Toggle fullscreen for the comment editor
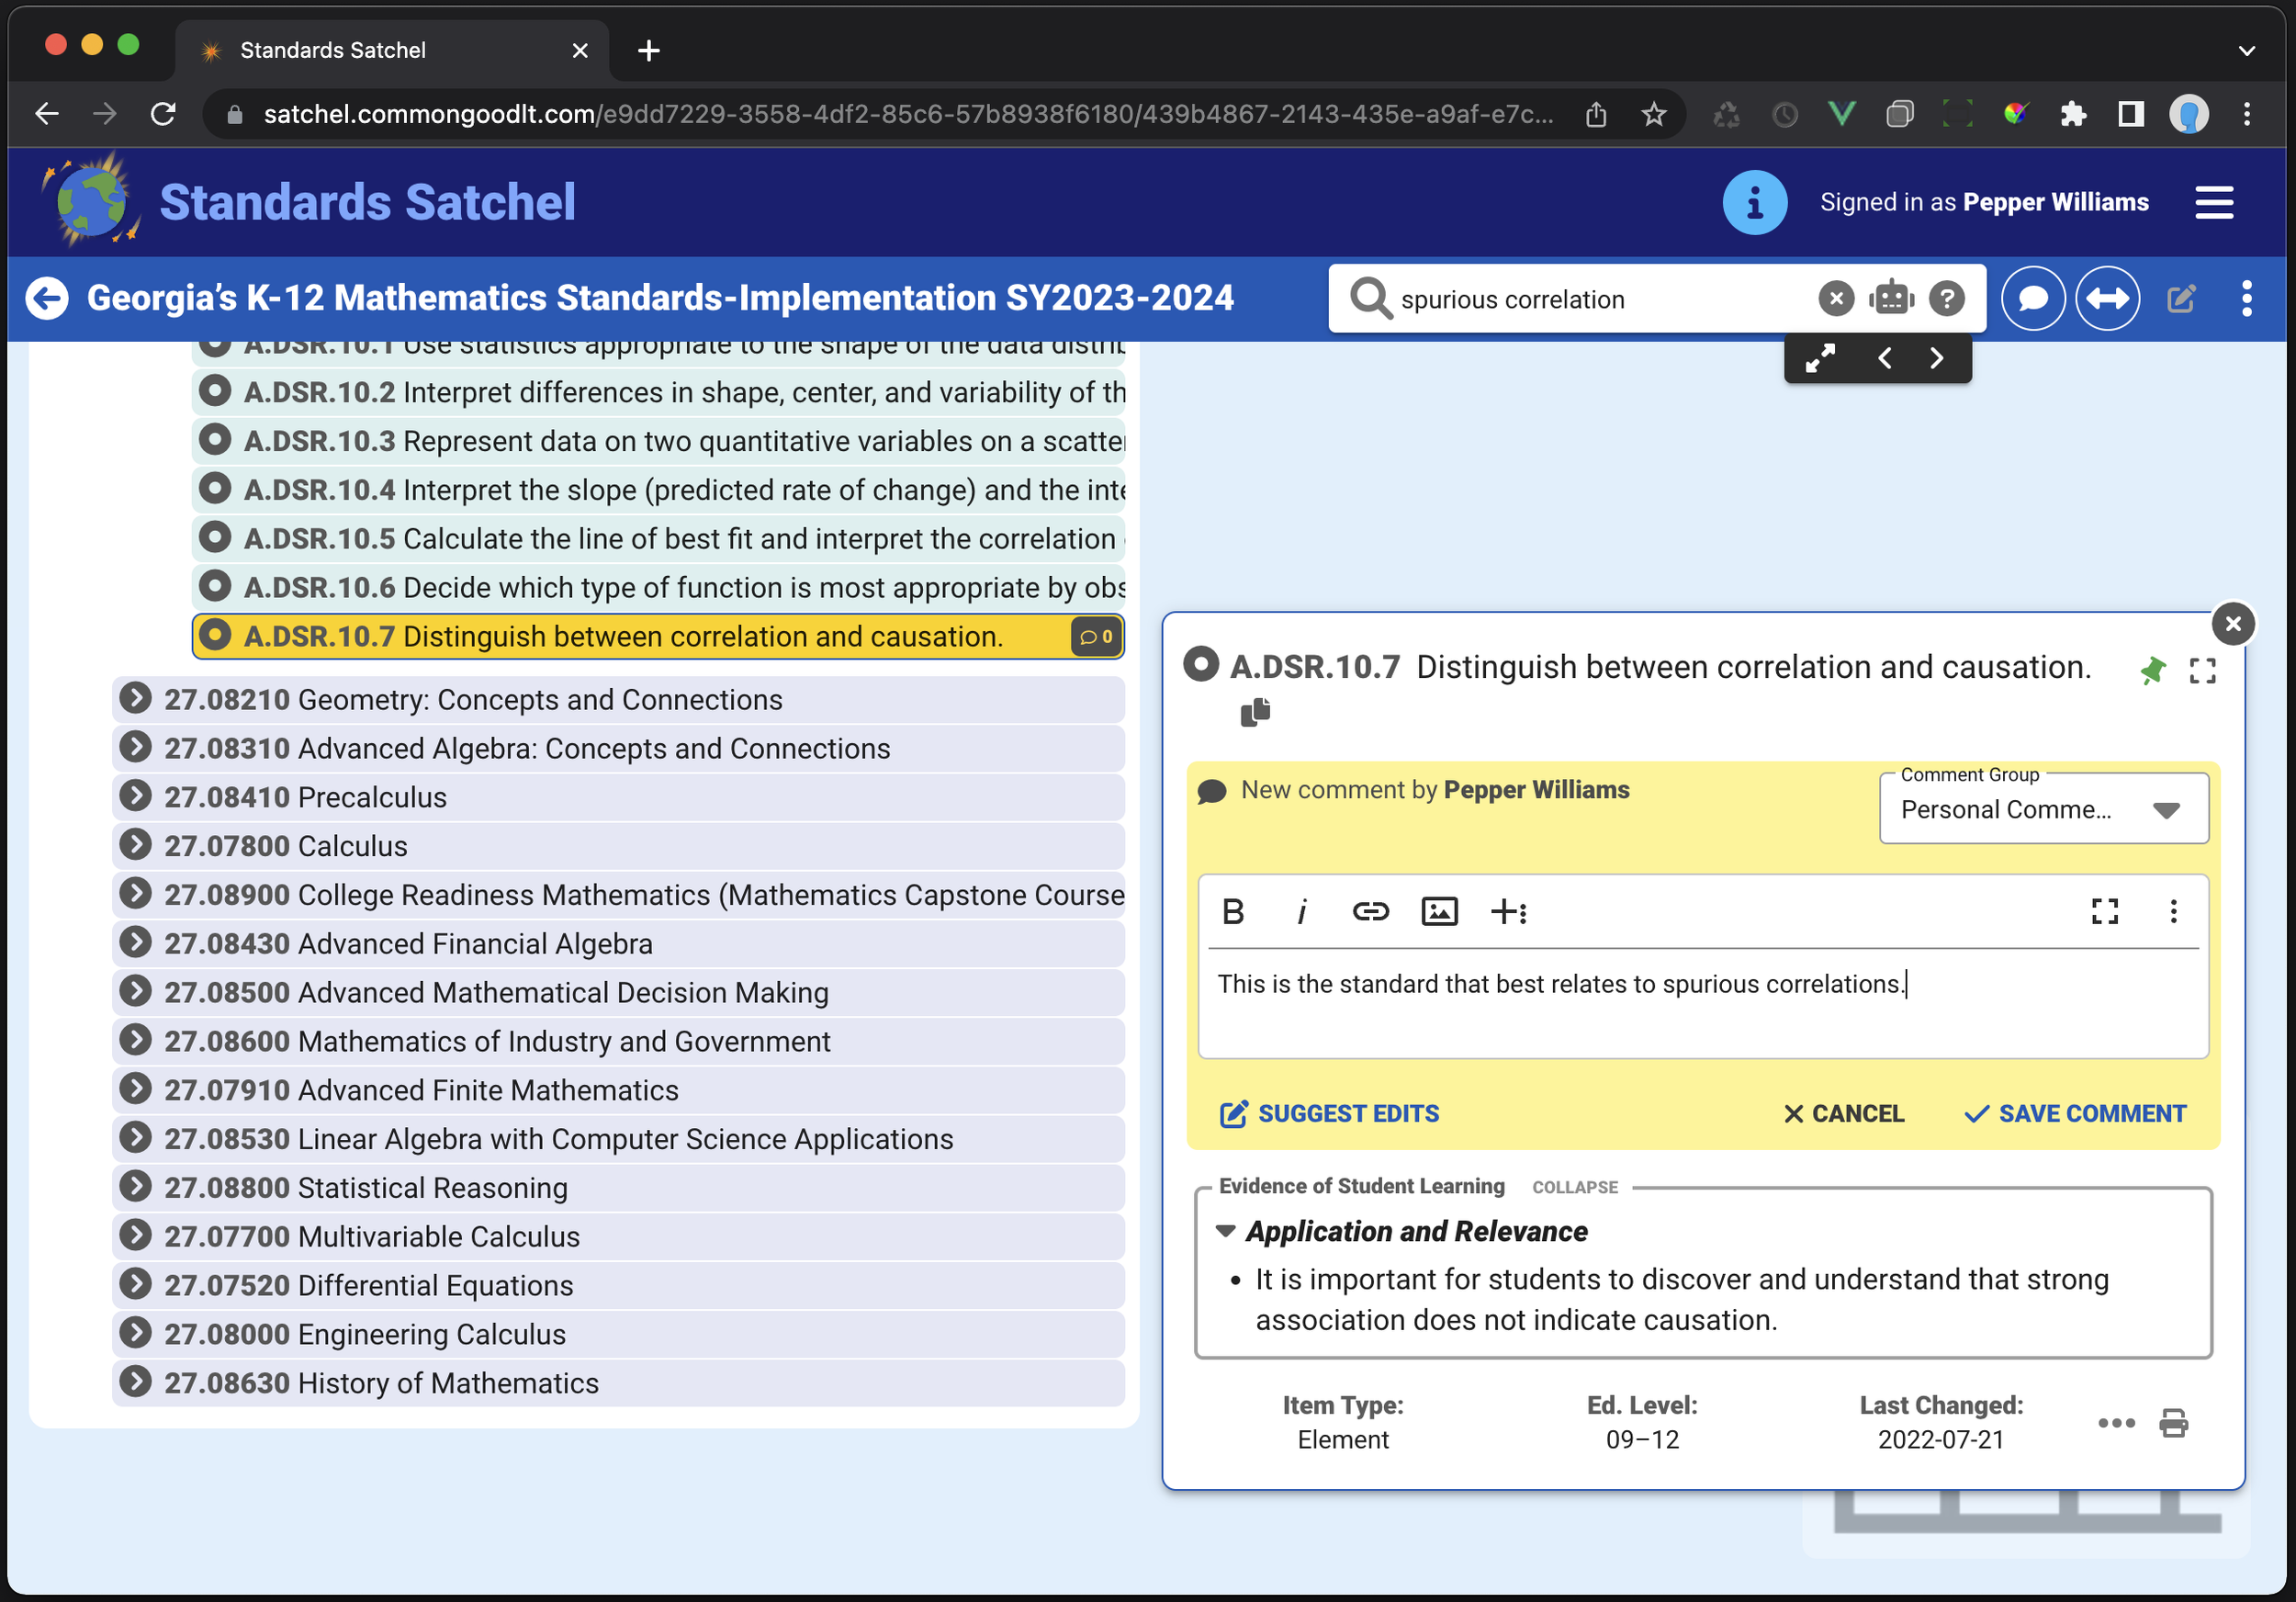 click(2105, 911)
